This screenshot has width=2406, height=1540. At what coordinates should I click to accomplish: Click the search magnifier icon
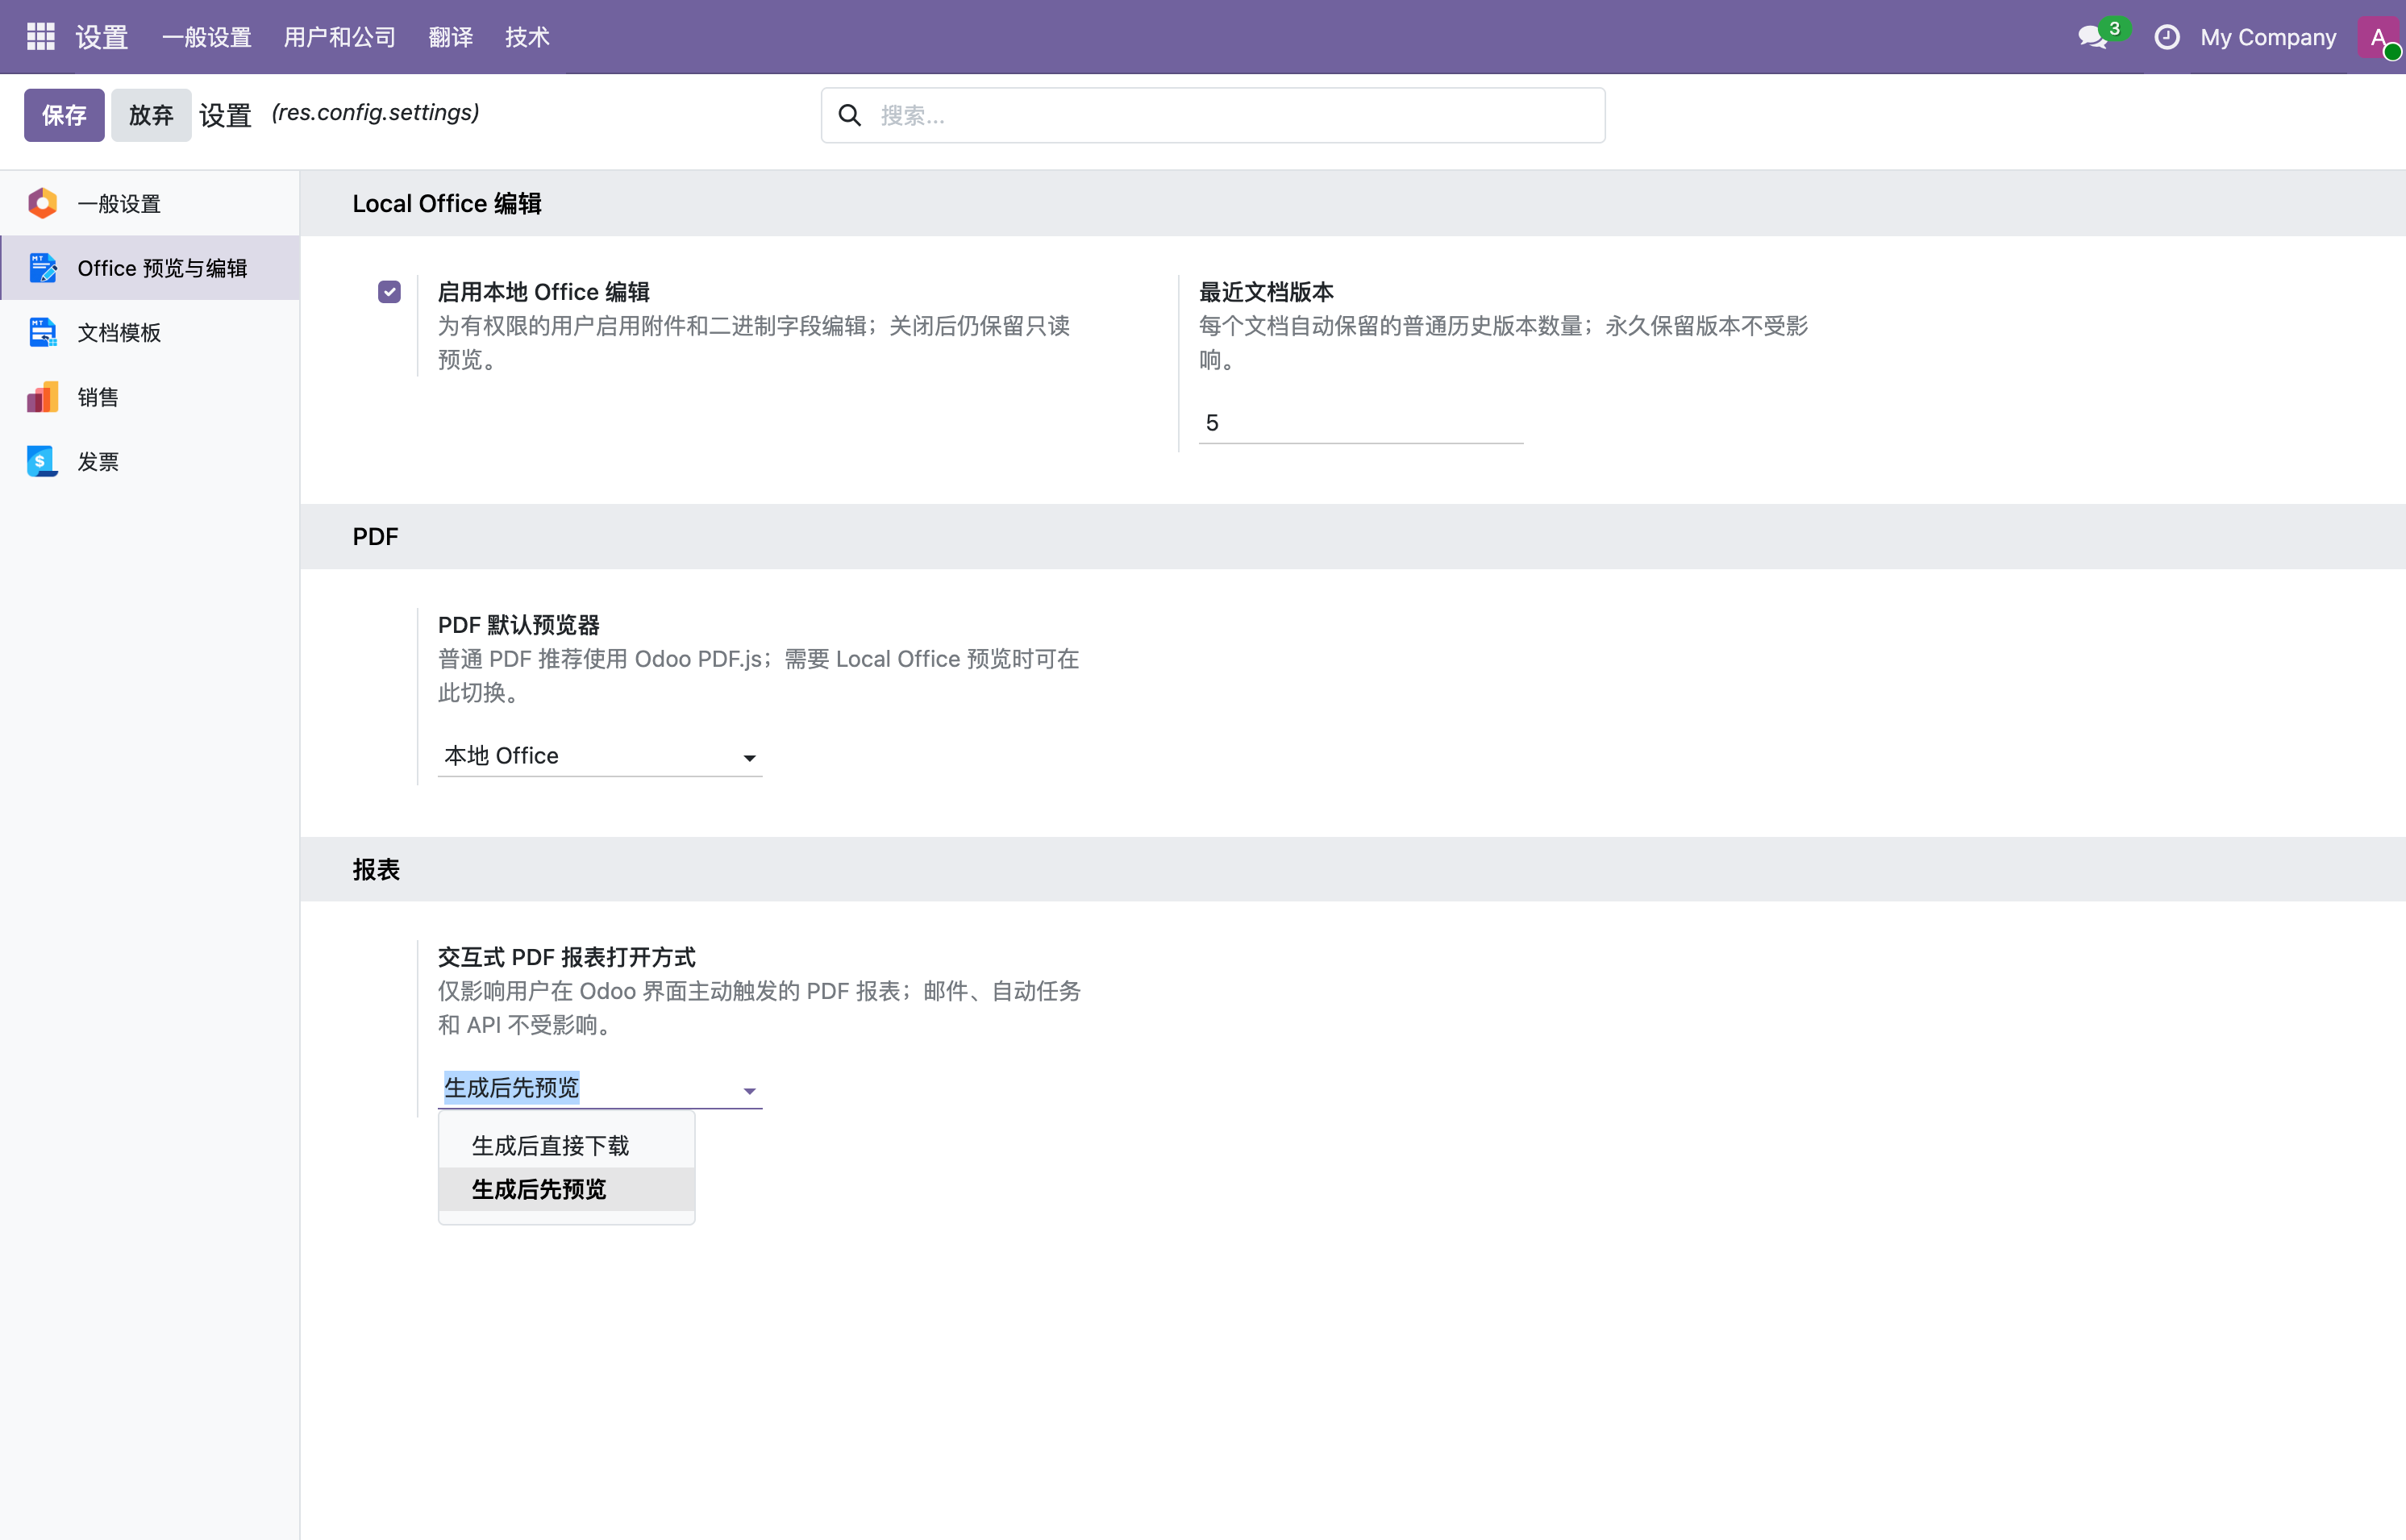pyautogui.click(x=849, y=115)
